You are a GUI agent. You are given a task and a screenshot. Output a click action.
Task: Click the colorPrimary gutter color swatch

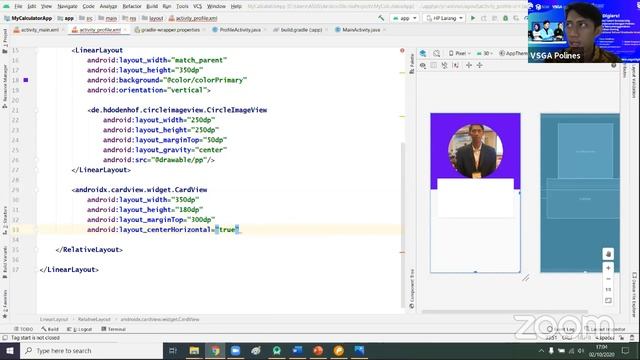coord(26,80)
